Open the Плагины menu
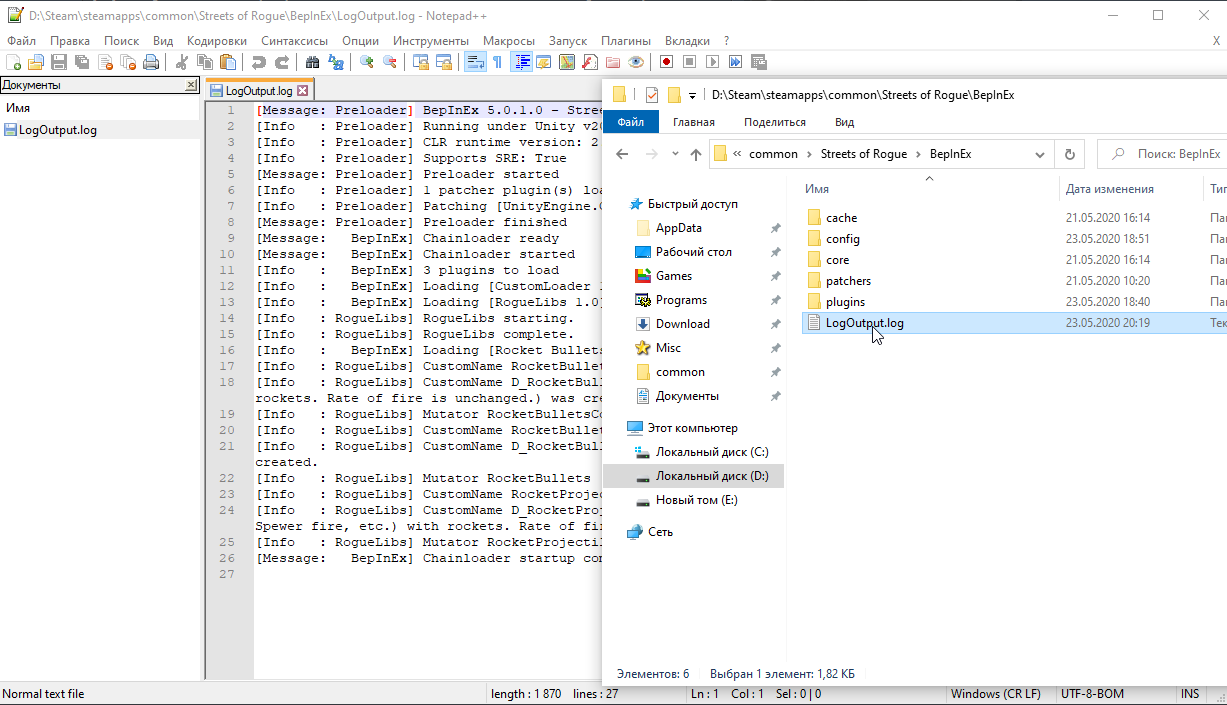 coord(626,41)
